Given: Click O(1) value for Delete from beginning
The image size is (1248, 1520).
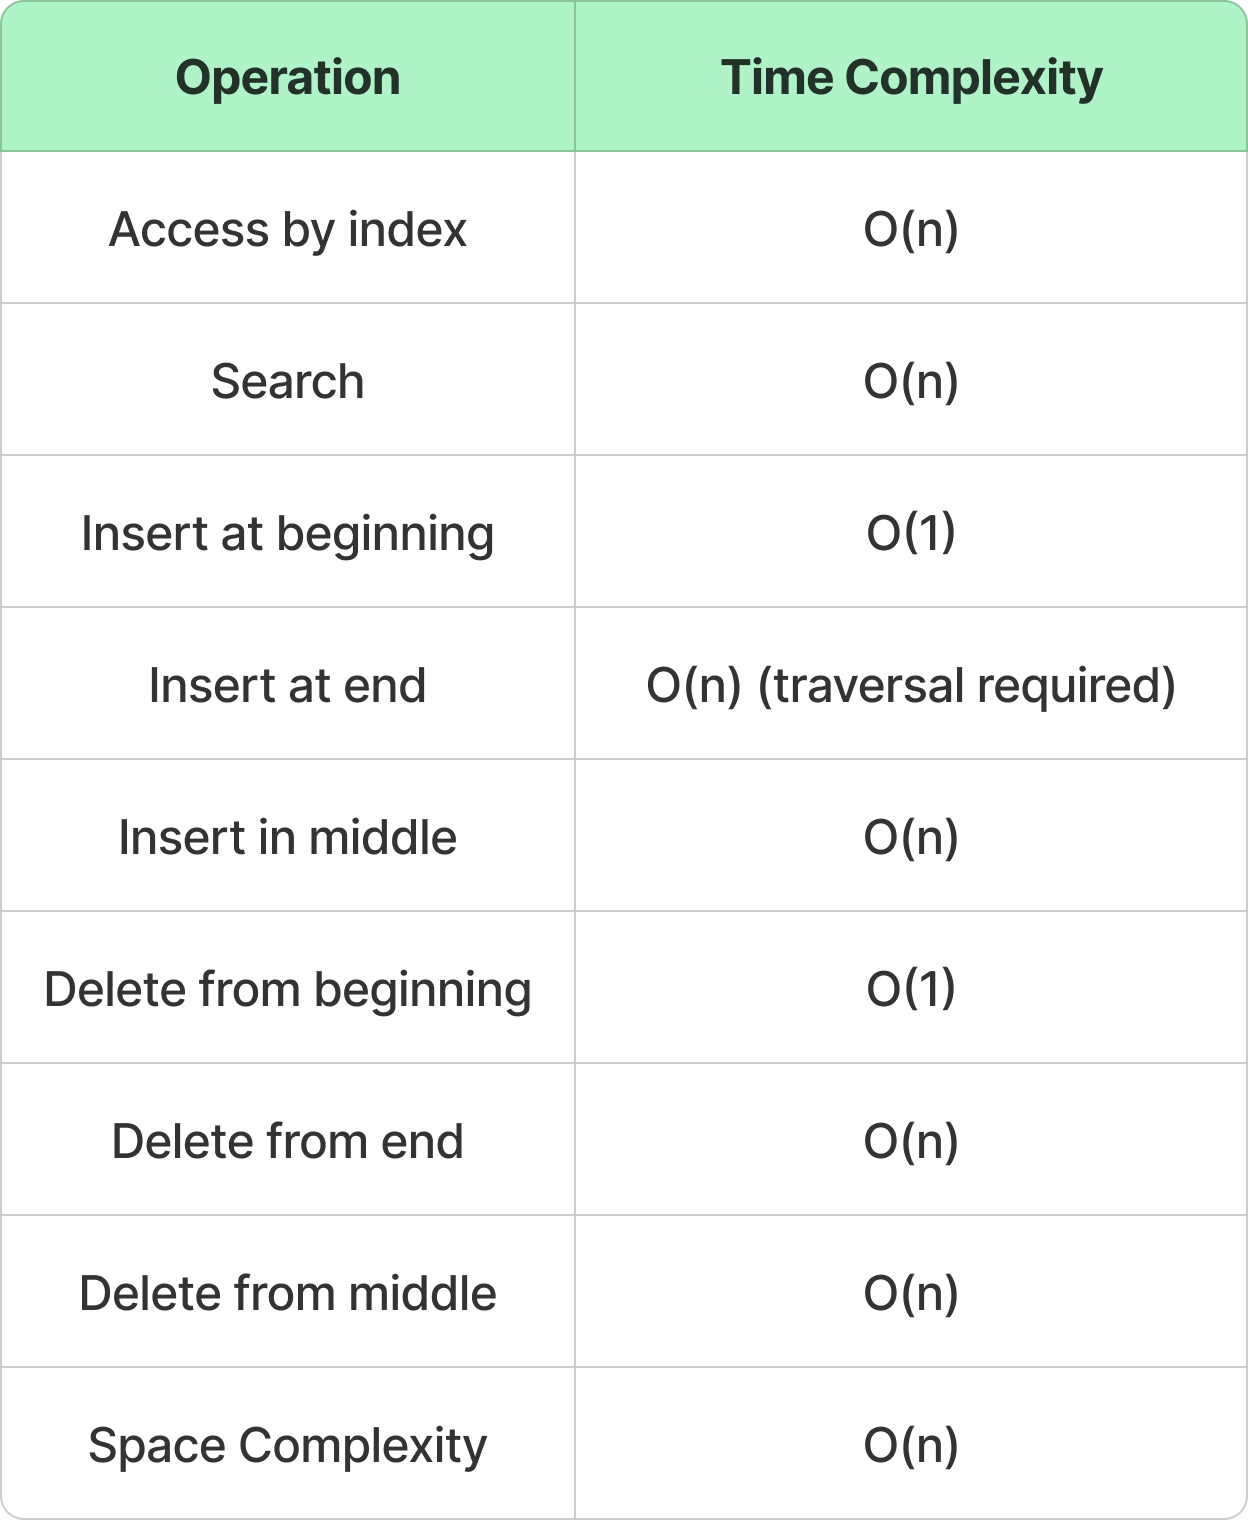Looking at the screenshot, I should 911,989.
